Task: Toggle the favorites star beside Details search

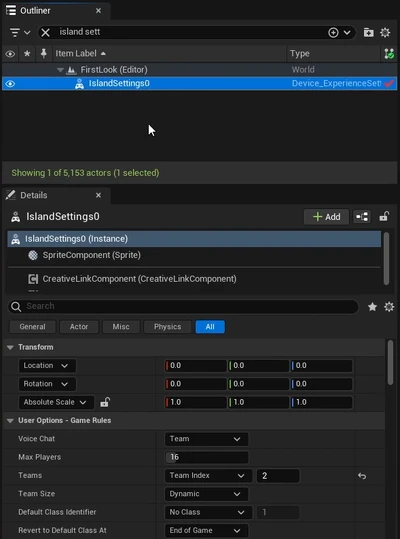Action: point(372,307)
